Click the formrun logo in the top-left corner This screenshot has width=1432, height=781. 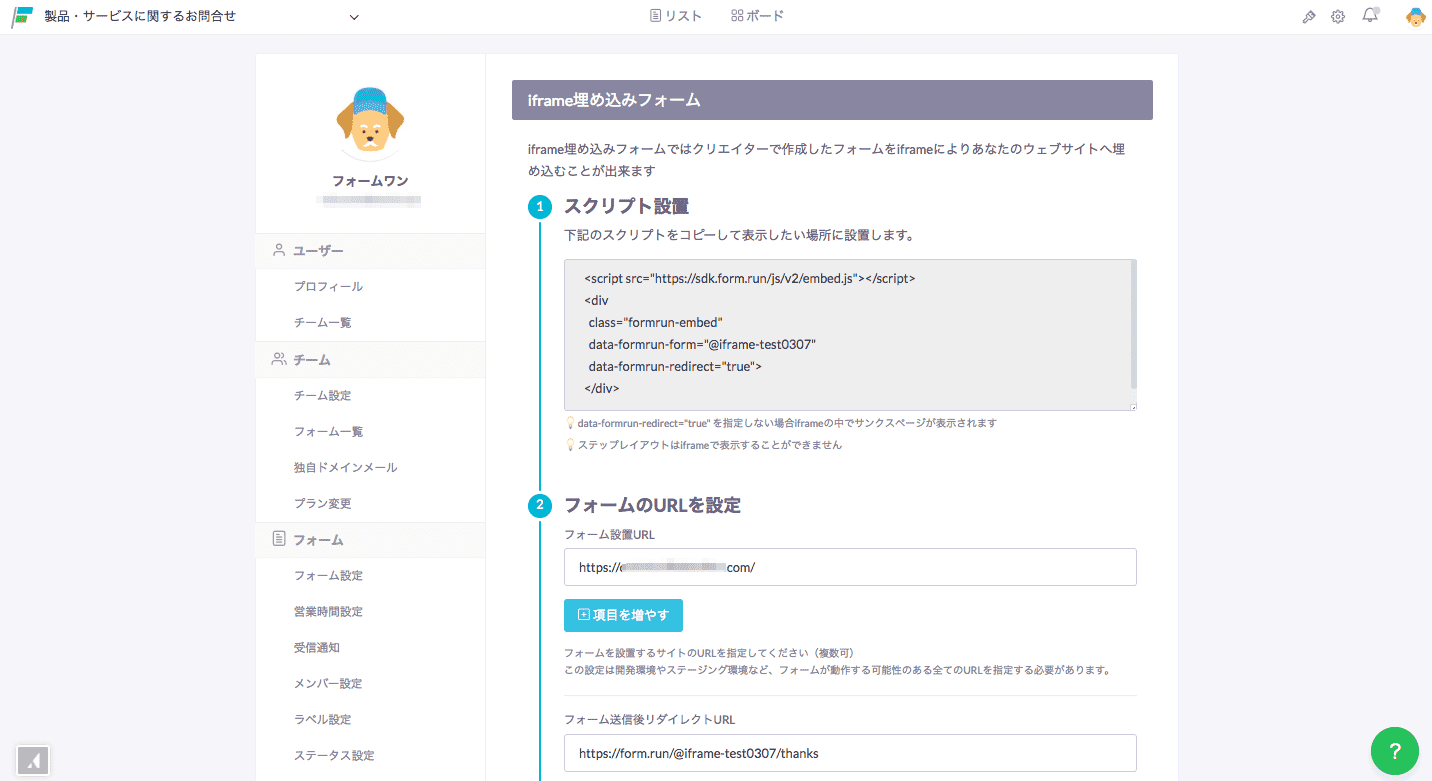click(21, 15)
